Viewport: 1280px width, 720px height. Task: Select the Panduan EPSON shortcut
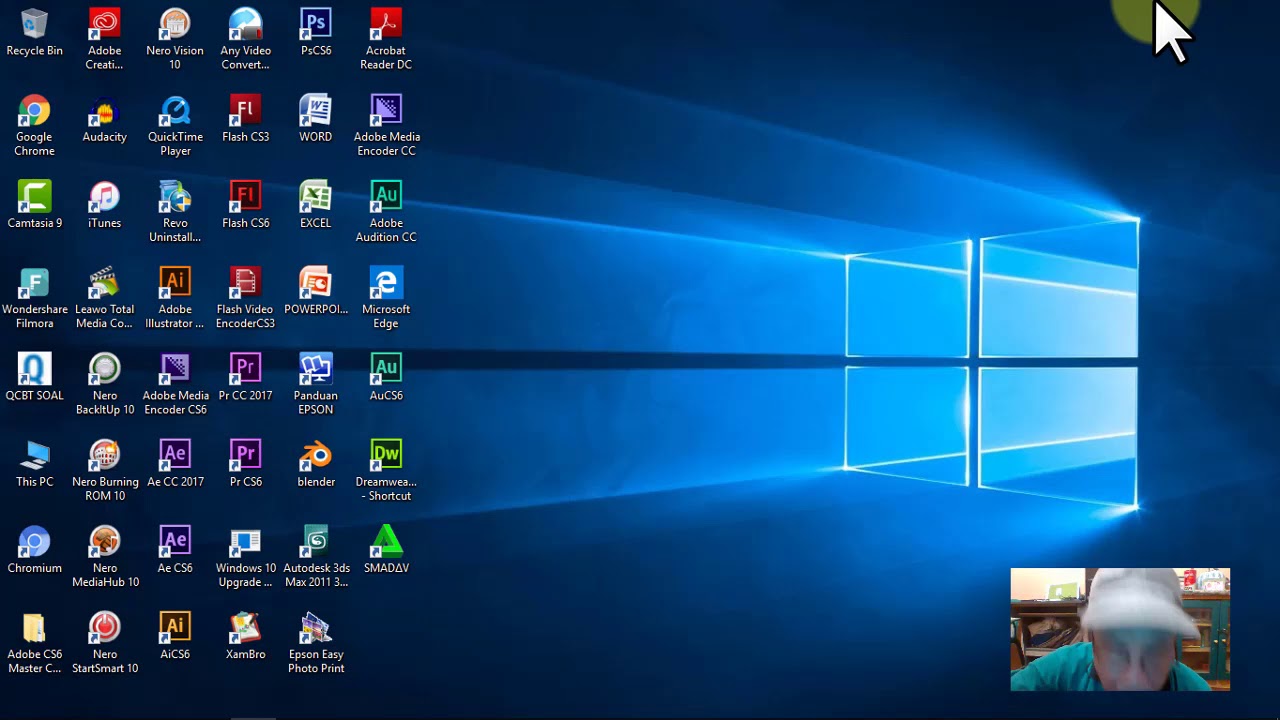316,368
